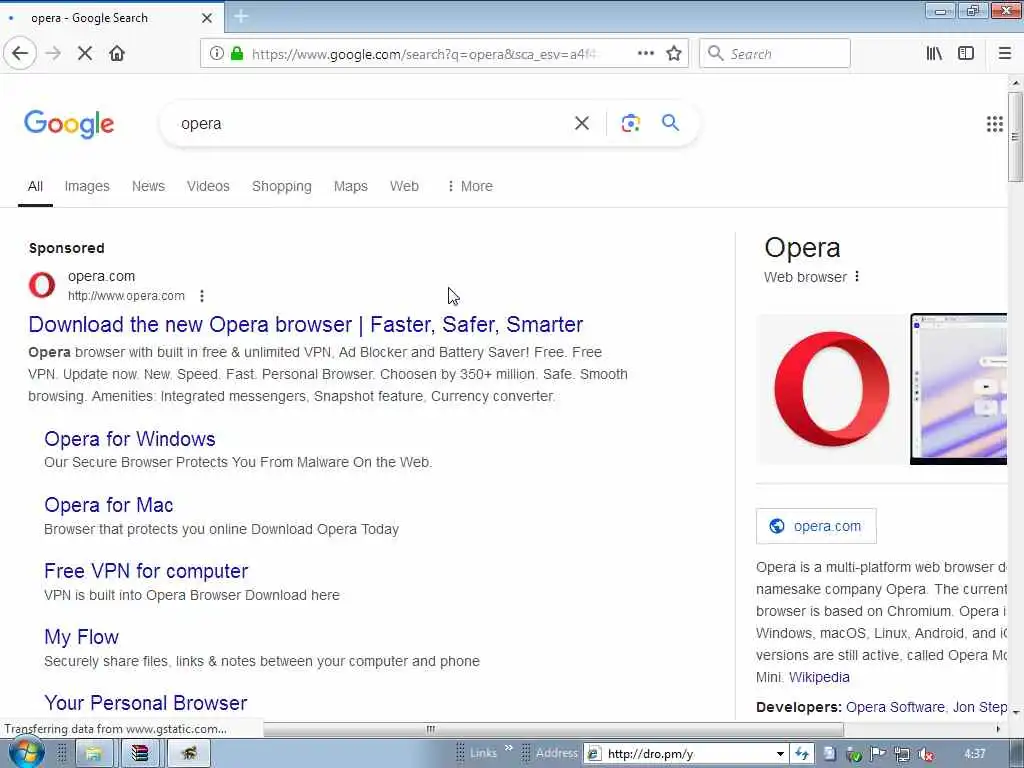1024x768 pixels.
Task: Open the three-dot options next to http://www.opera.com
Action: coord(202,296)
